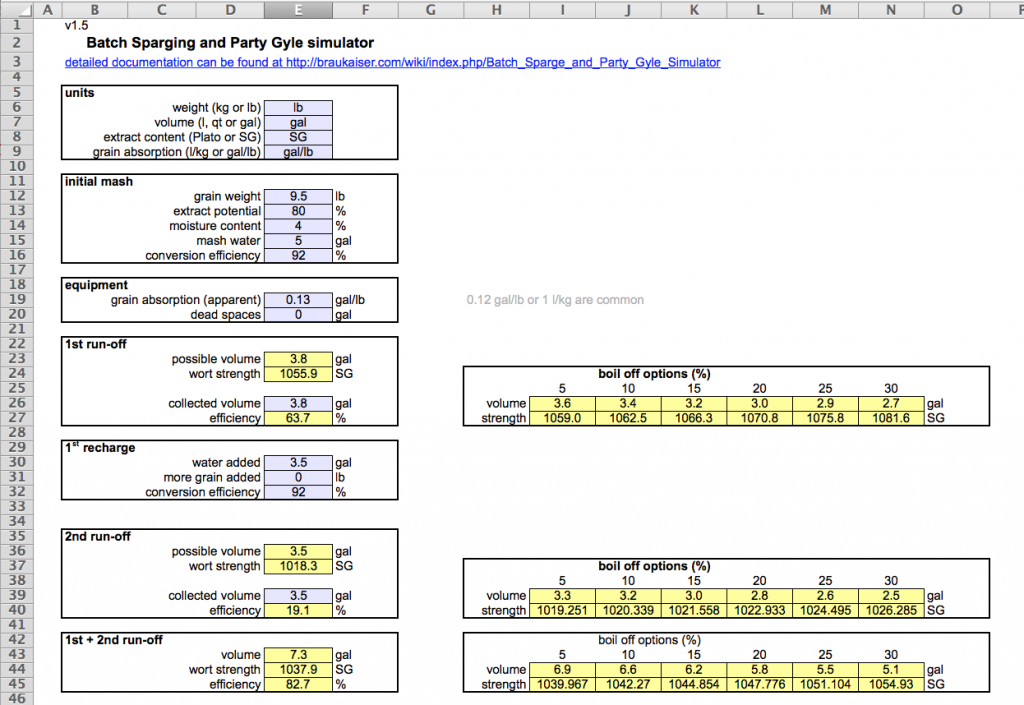Select the grain weight cell 9.5
The image size is (1024, 705).
click(298, 196)
